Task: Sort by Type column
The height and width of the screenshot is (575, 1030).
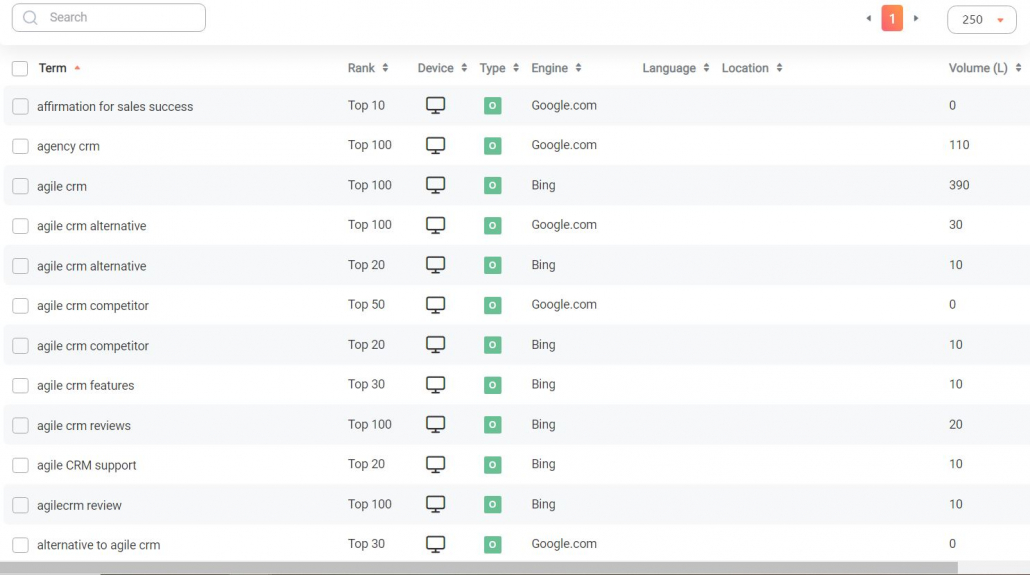Action: tap(499, 68)
